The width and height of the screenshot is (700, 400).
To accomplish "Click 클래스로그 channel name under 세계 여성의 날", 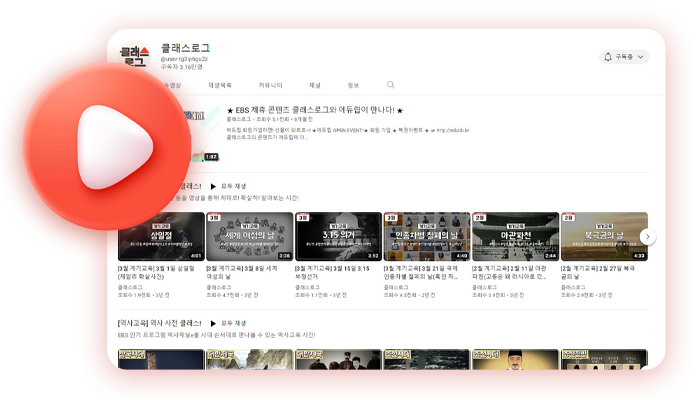I will point(218,288).
